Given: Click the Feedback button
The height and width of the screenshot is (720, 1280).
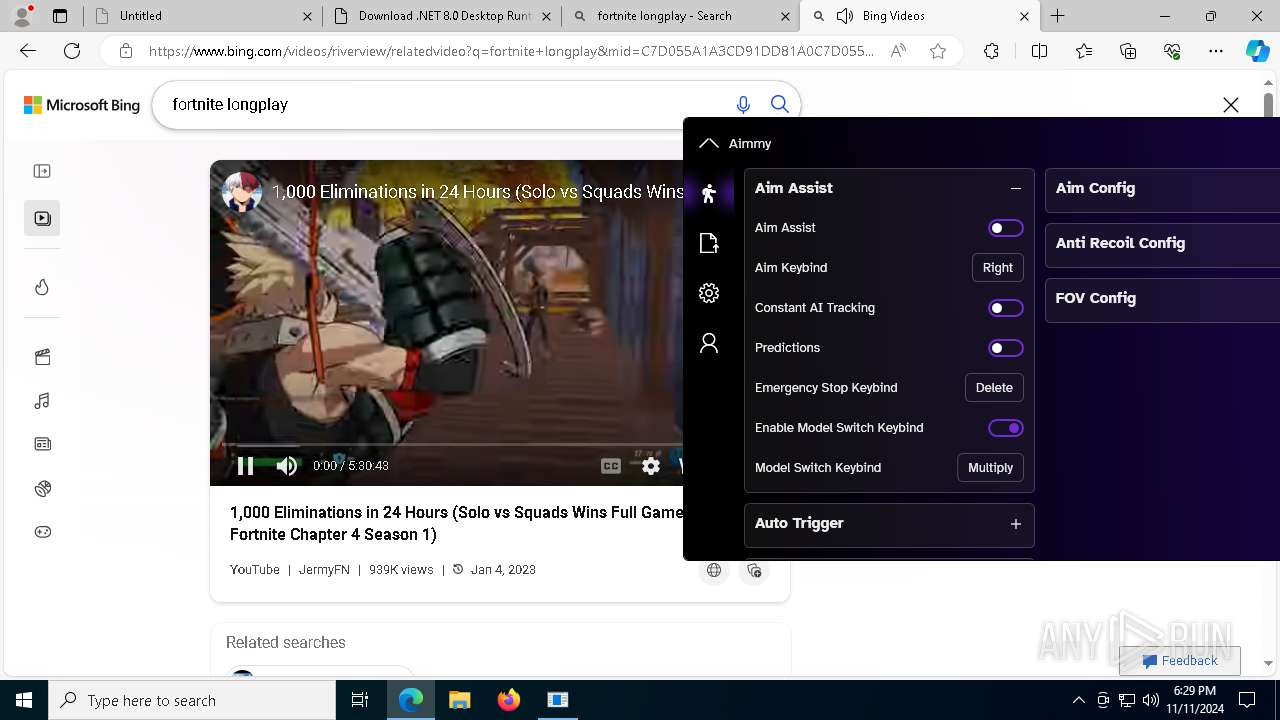Looking at the screenshot, I should click(x=1180, y=661).
